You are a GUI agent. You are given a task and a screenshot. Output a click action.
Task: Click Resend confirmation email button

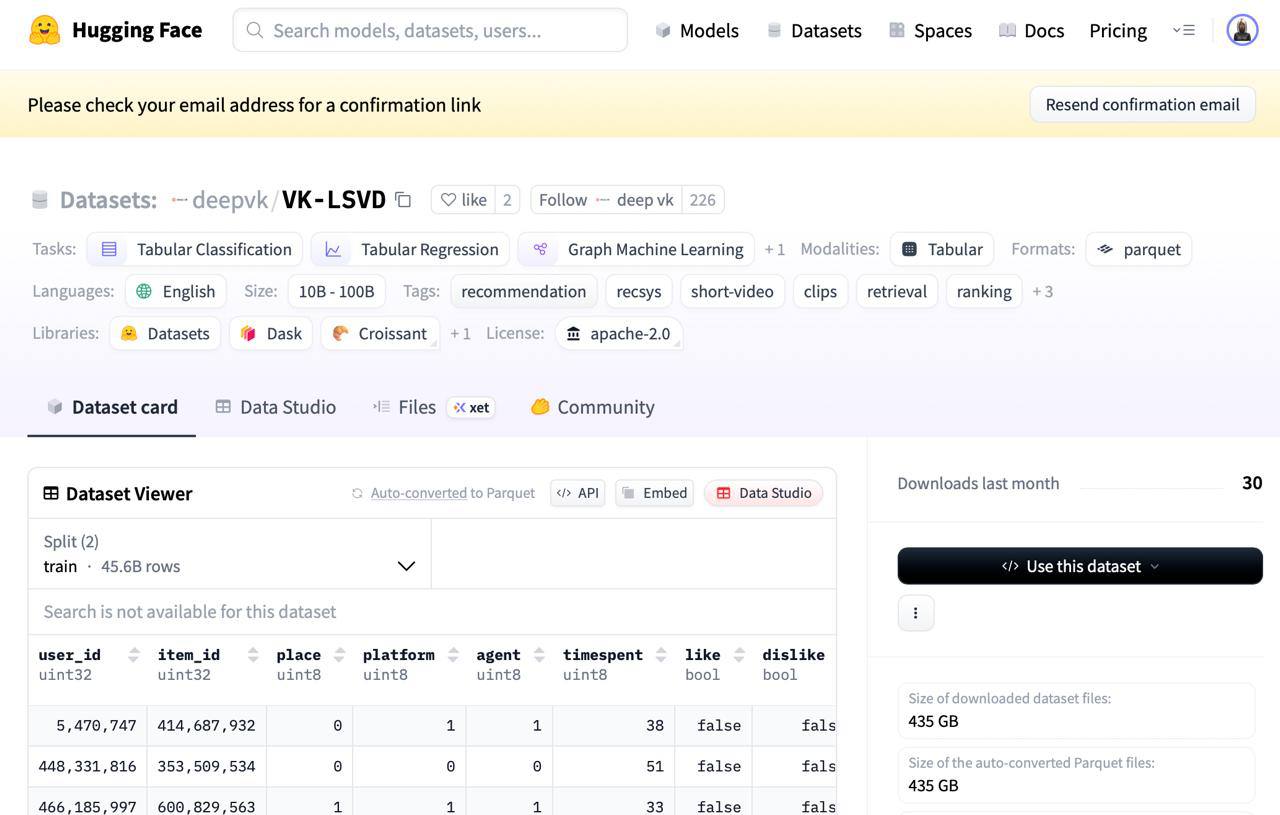coord(1142,105)
